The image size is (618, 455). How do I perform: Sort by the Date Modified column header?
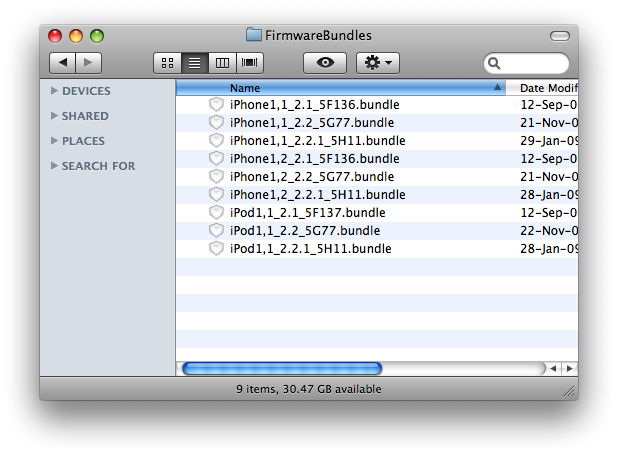(x=542, y=88)
